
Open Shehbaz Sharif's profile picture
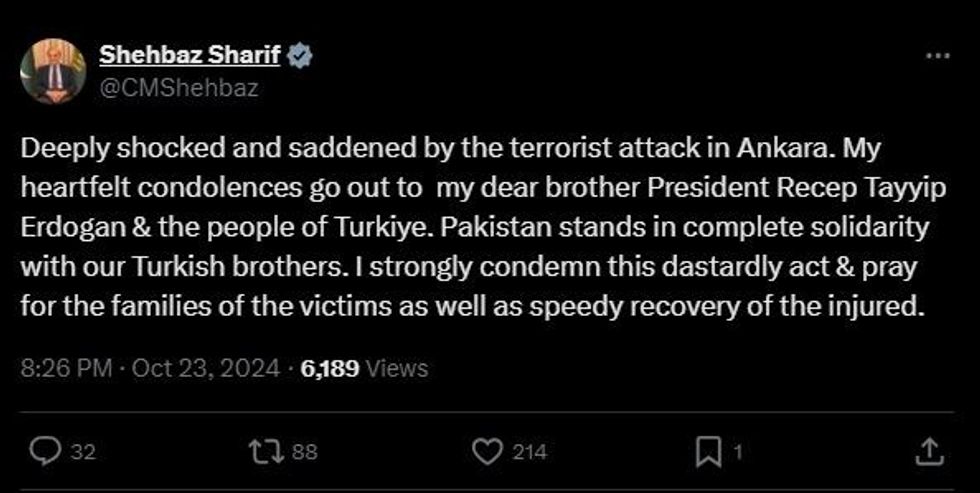53,71
